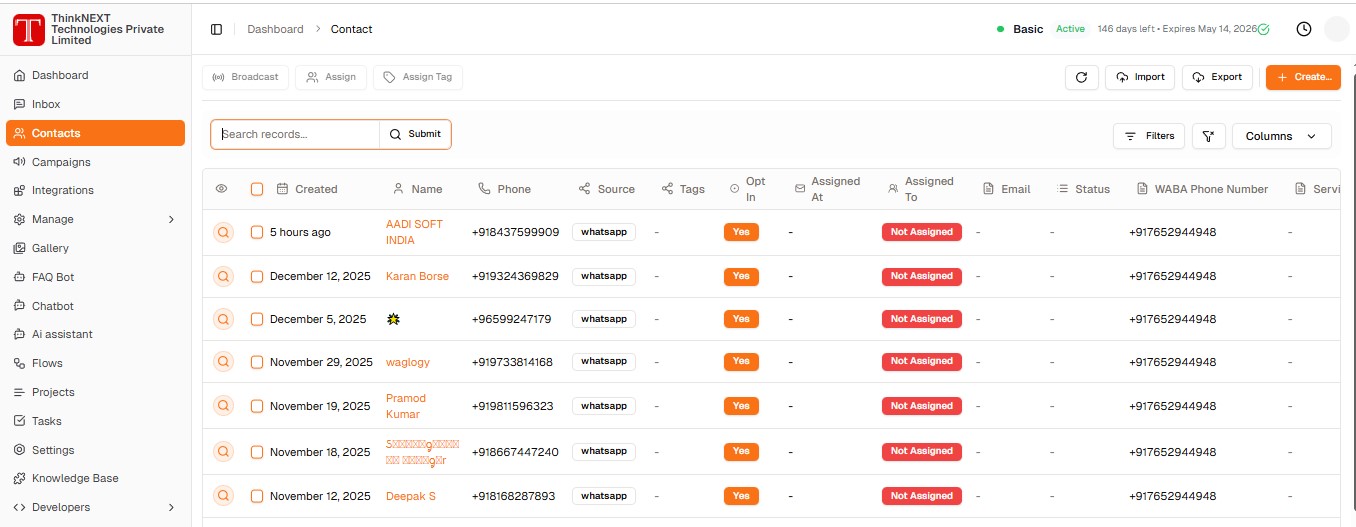Screen dimensions: 1356x527
Task: Click the refresh icon button
Action: point(1081,77)
